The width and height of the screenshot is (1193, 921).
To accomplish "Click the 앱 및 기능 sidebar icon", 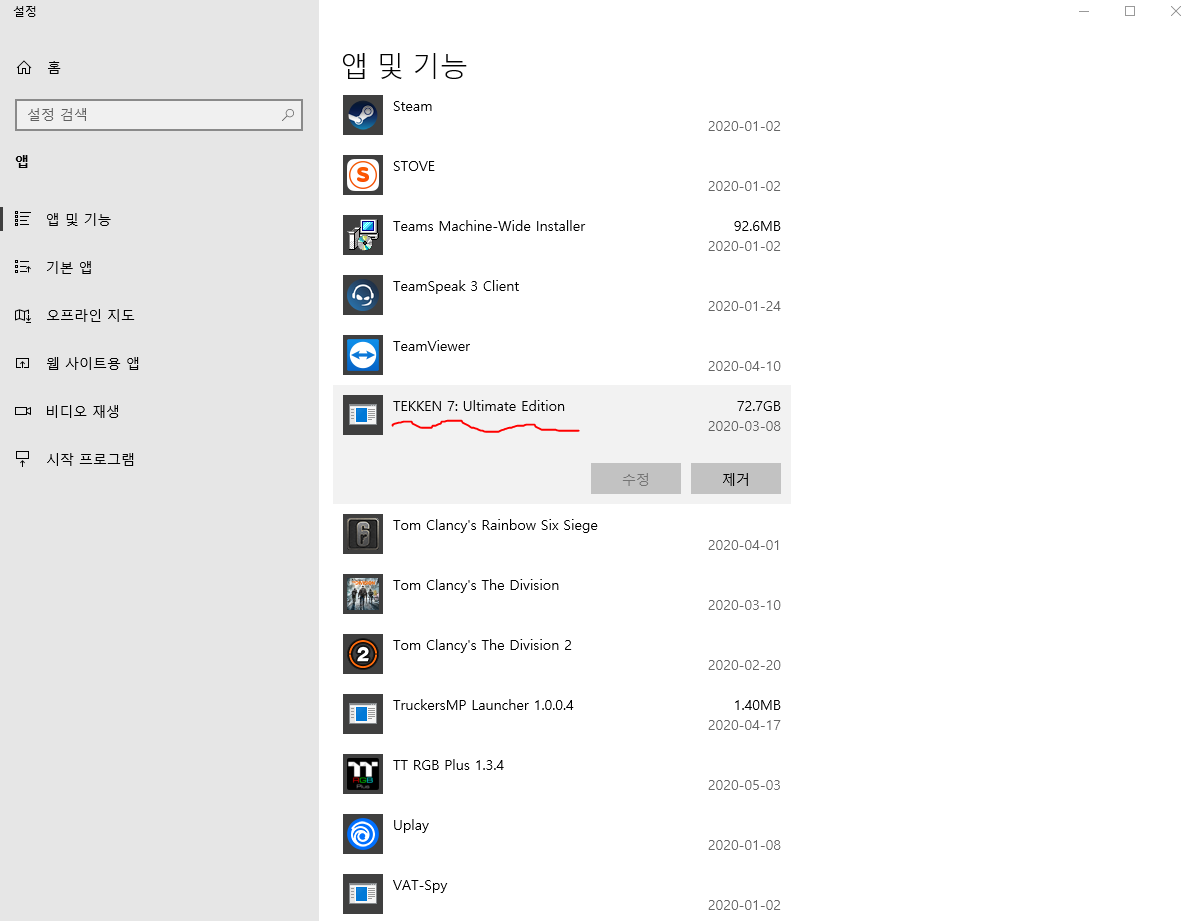I will pyautogui.click(x=23, y=219).
